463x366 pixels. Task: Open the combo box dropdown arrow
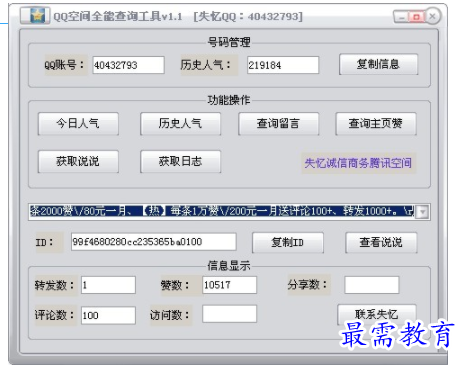[x=423, y=212]
